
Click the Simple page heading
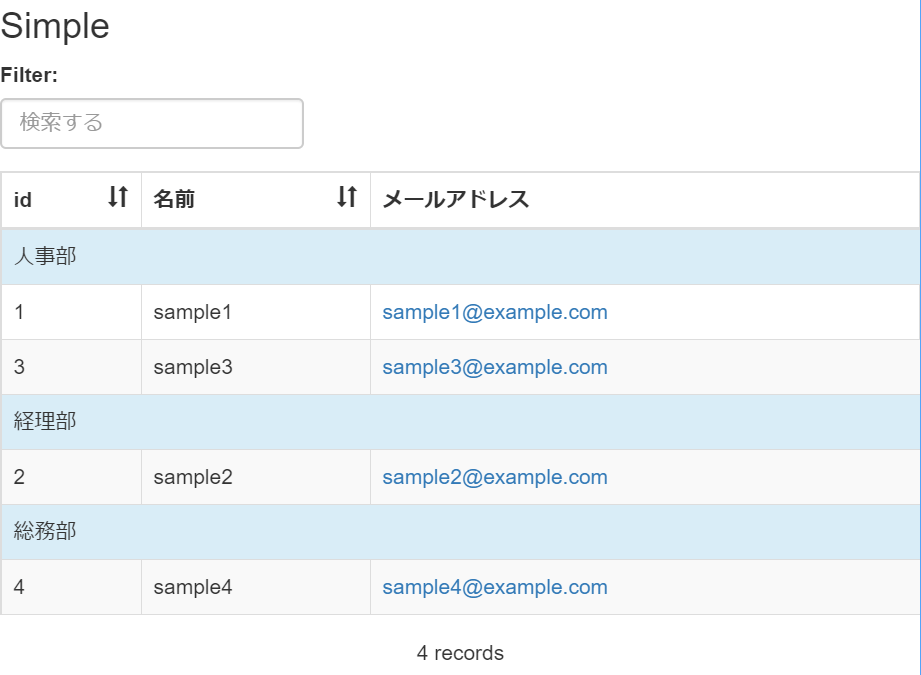(55, 27)
